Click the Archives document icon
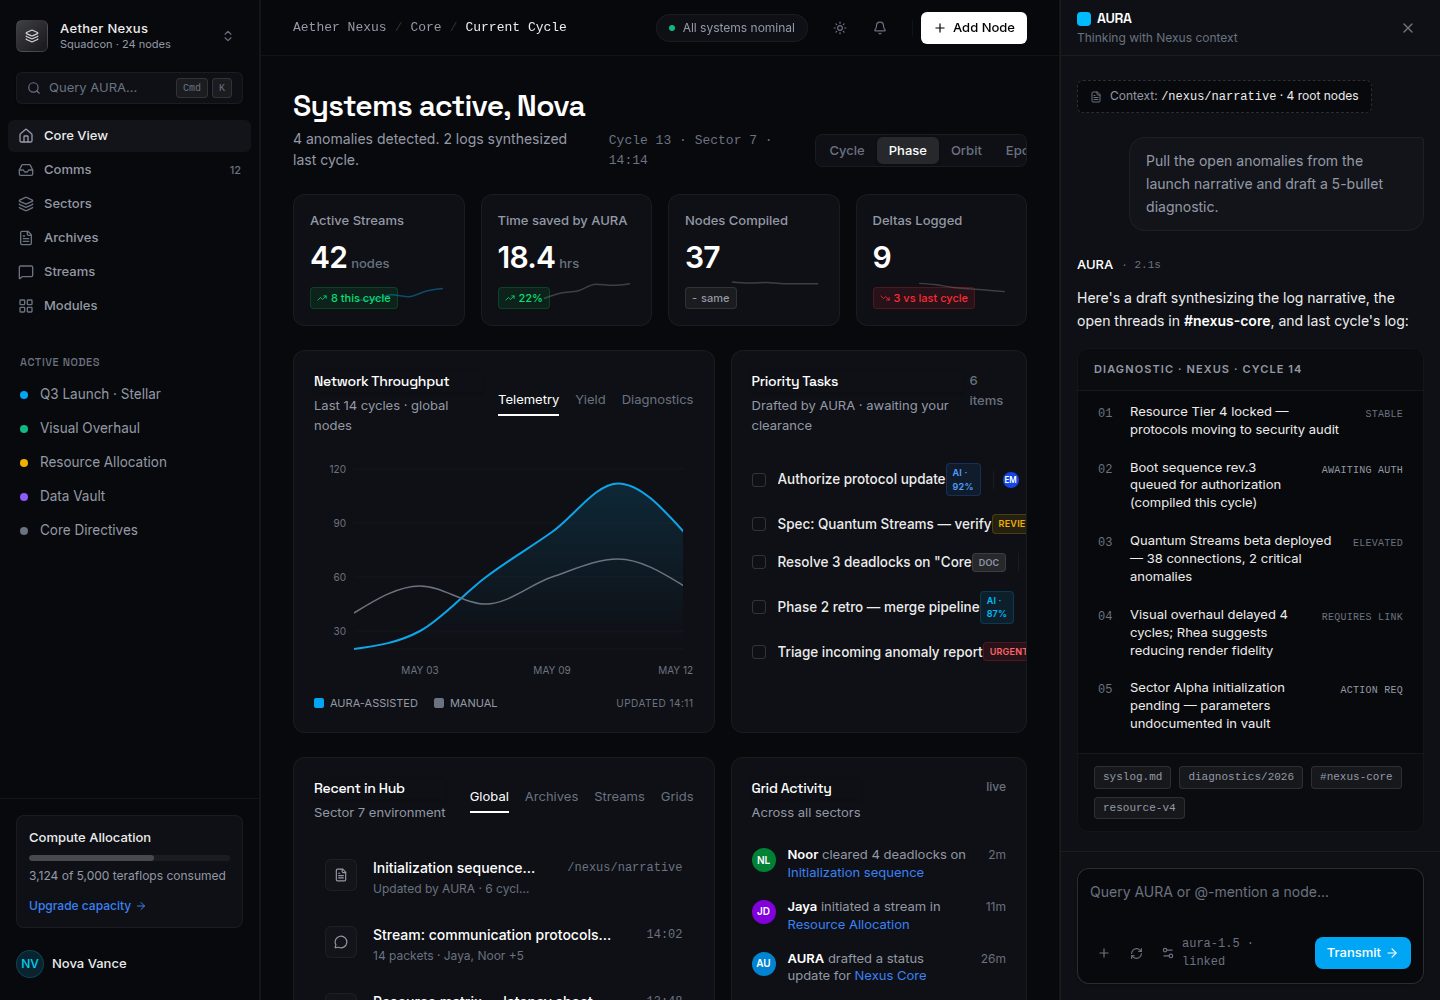This screenshot has width=1440, height=1000. pos(26,238)
